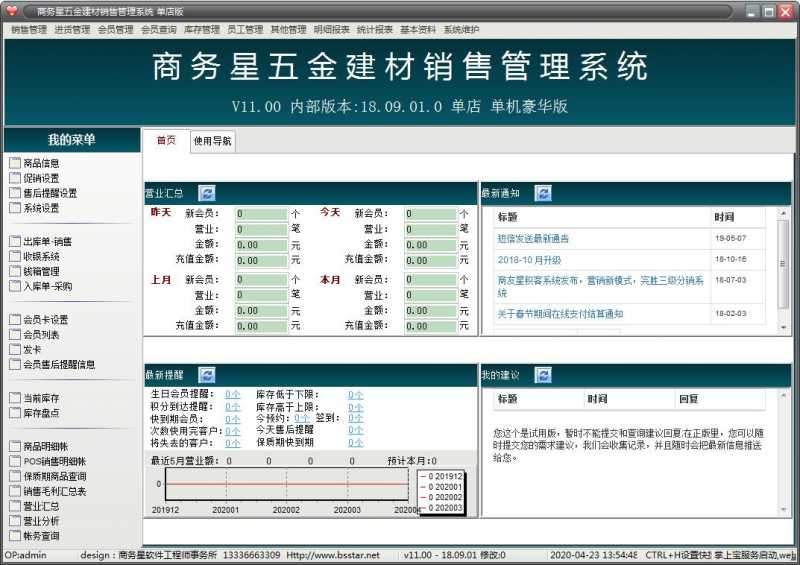Refresh the 最新通知 panel

[543, 193]
